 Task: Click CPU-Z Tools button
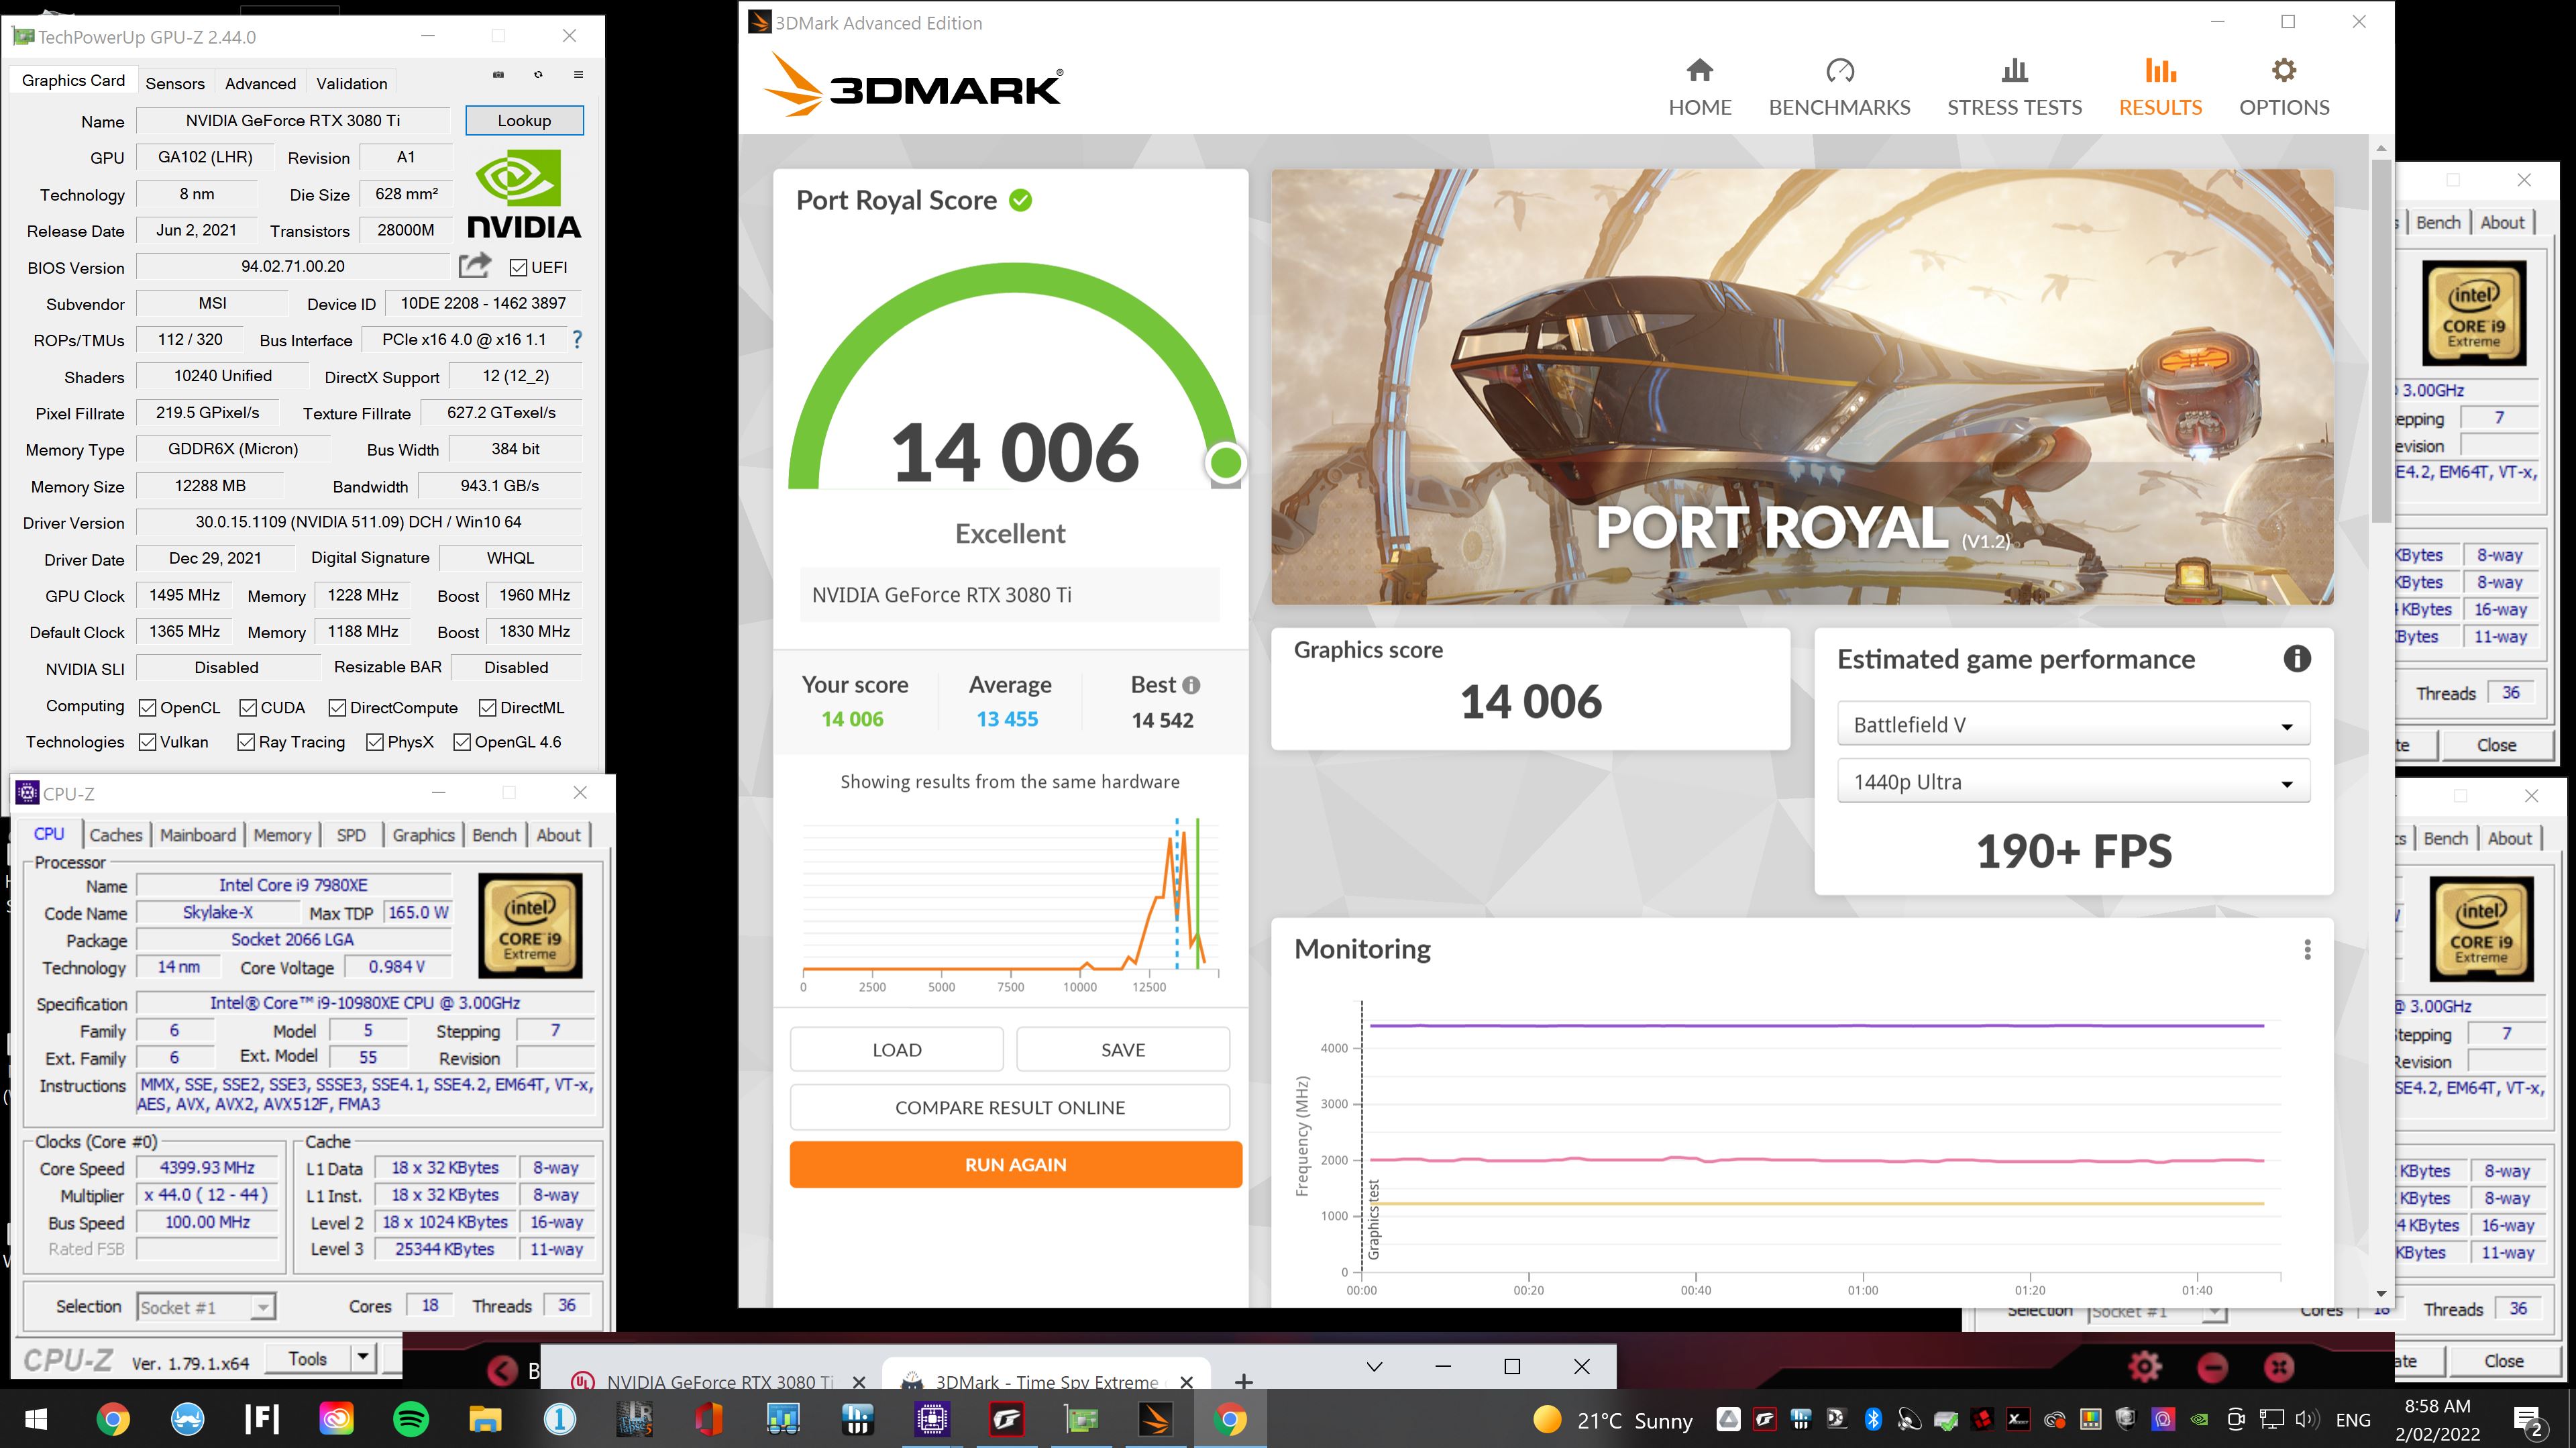point(308,1358)
